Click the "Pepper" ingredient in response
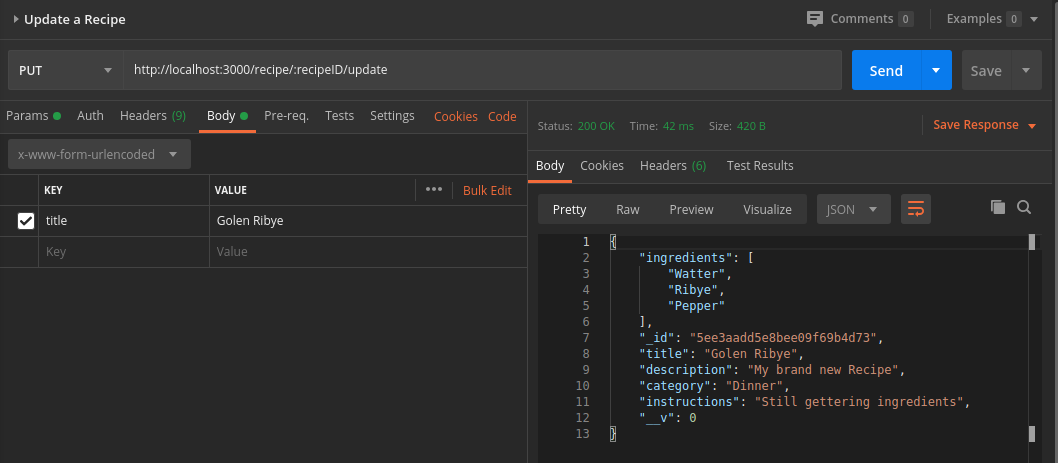Screen dimensions: 1058x463 [696, 306]
